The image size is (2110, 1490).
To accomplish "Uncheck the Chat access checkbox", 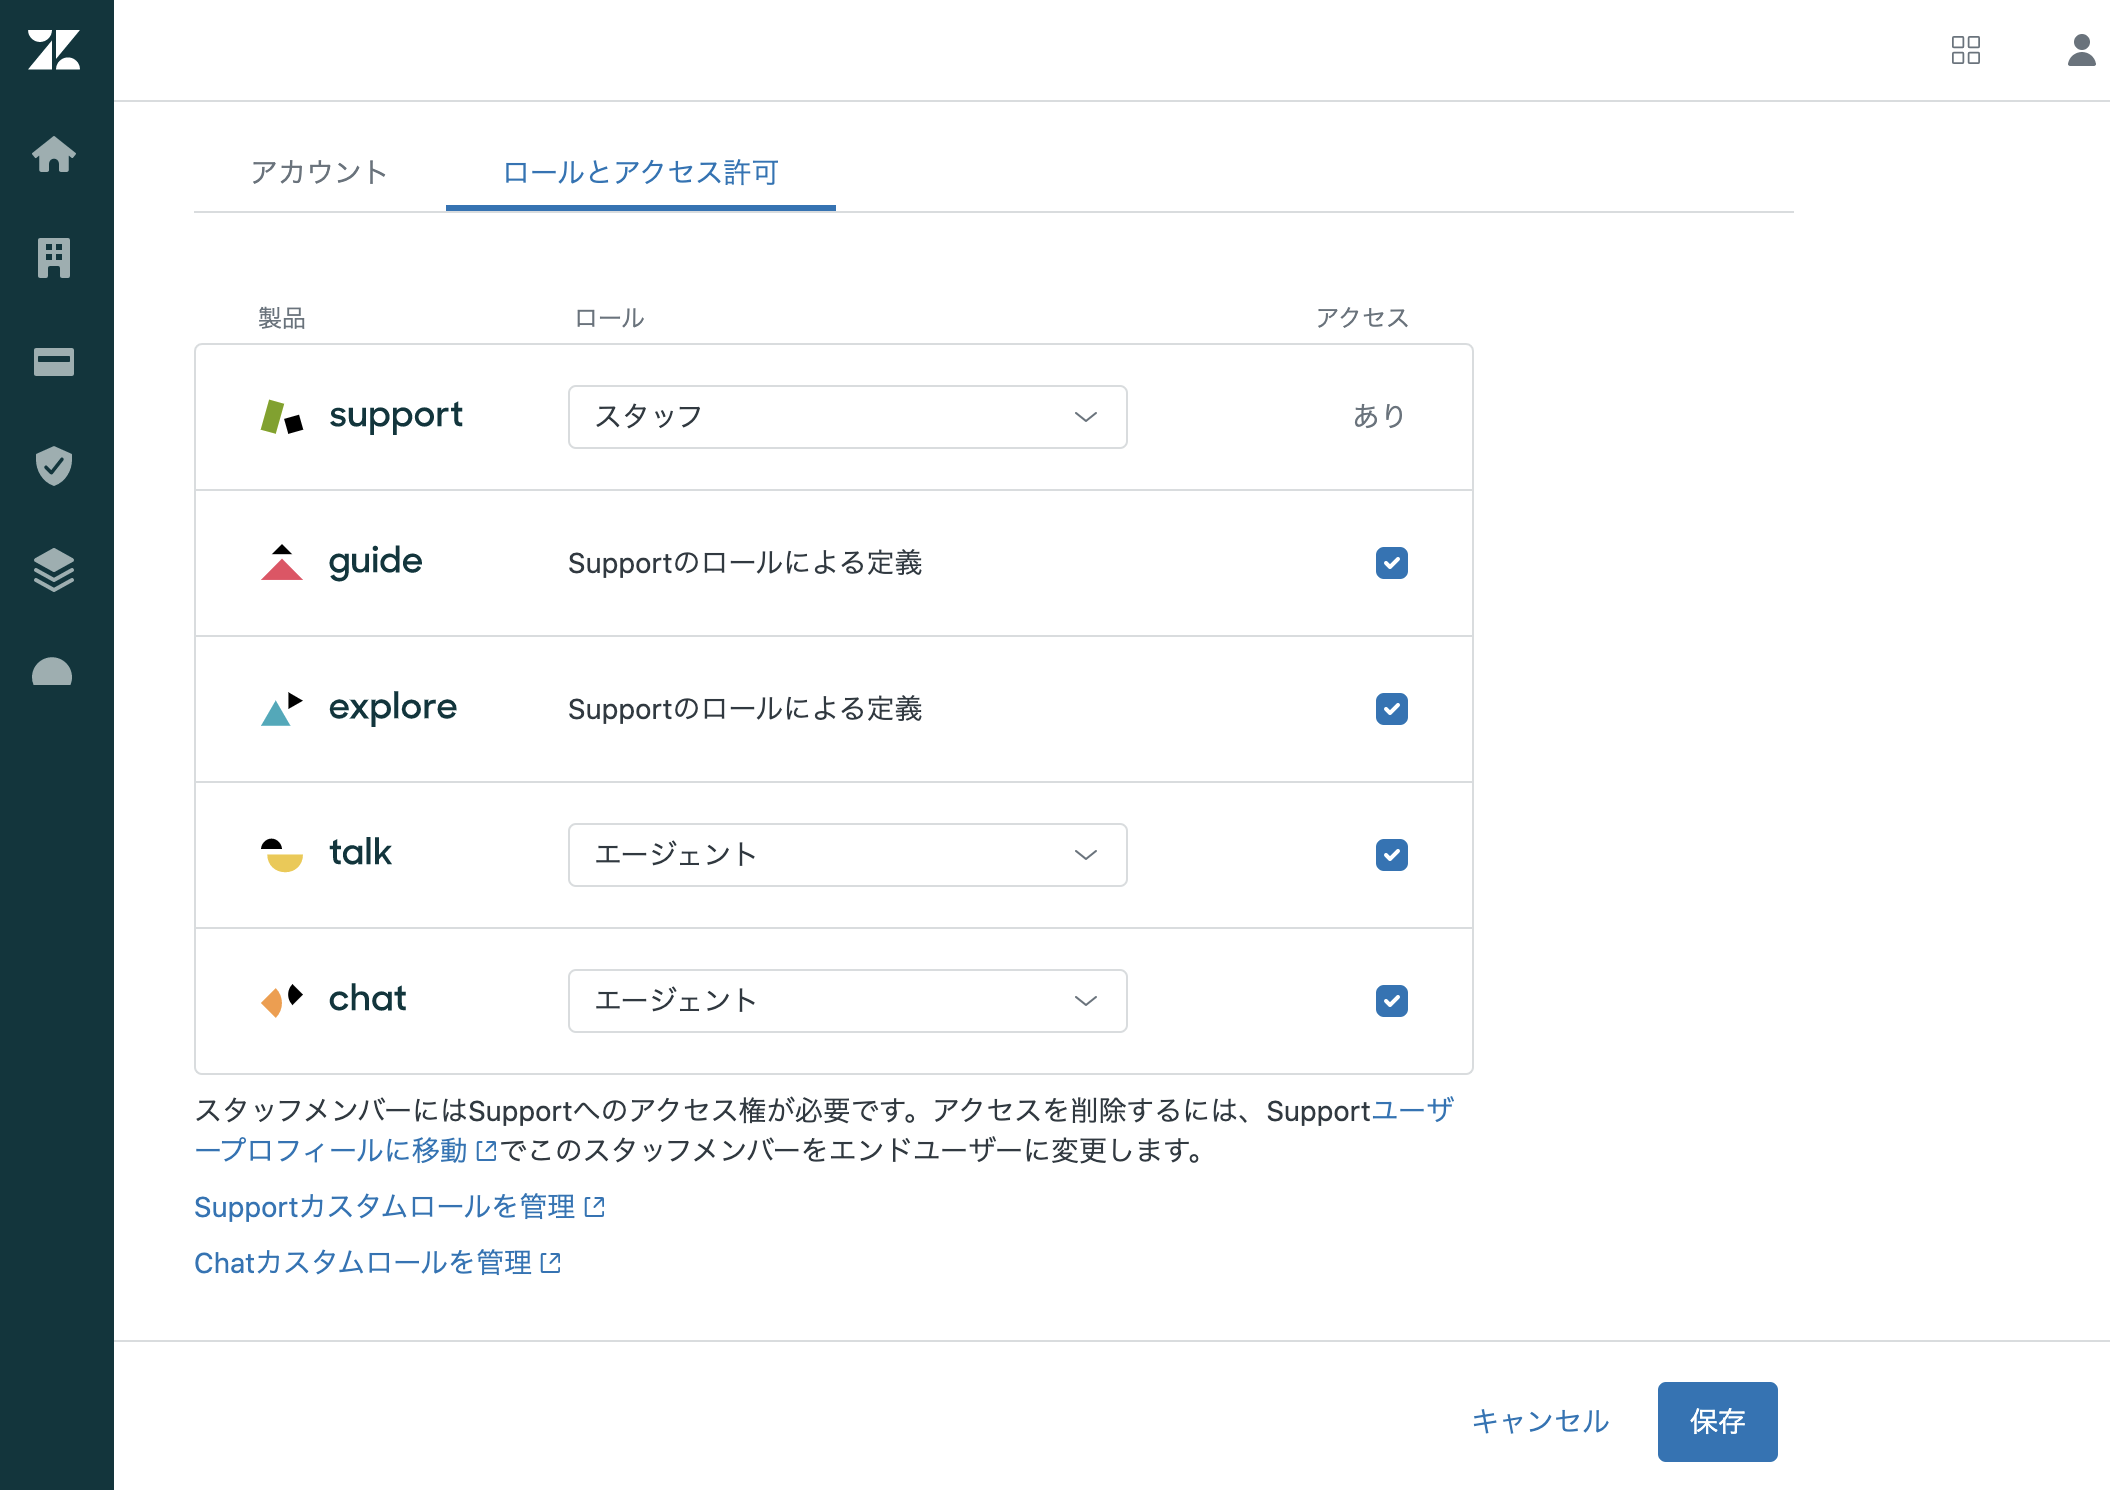I will [x=1392, y=1001].
